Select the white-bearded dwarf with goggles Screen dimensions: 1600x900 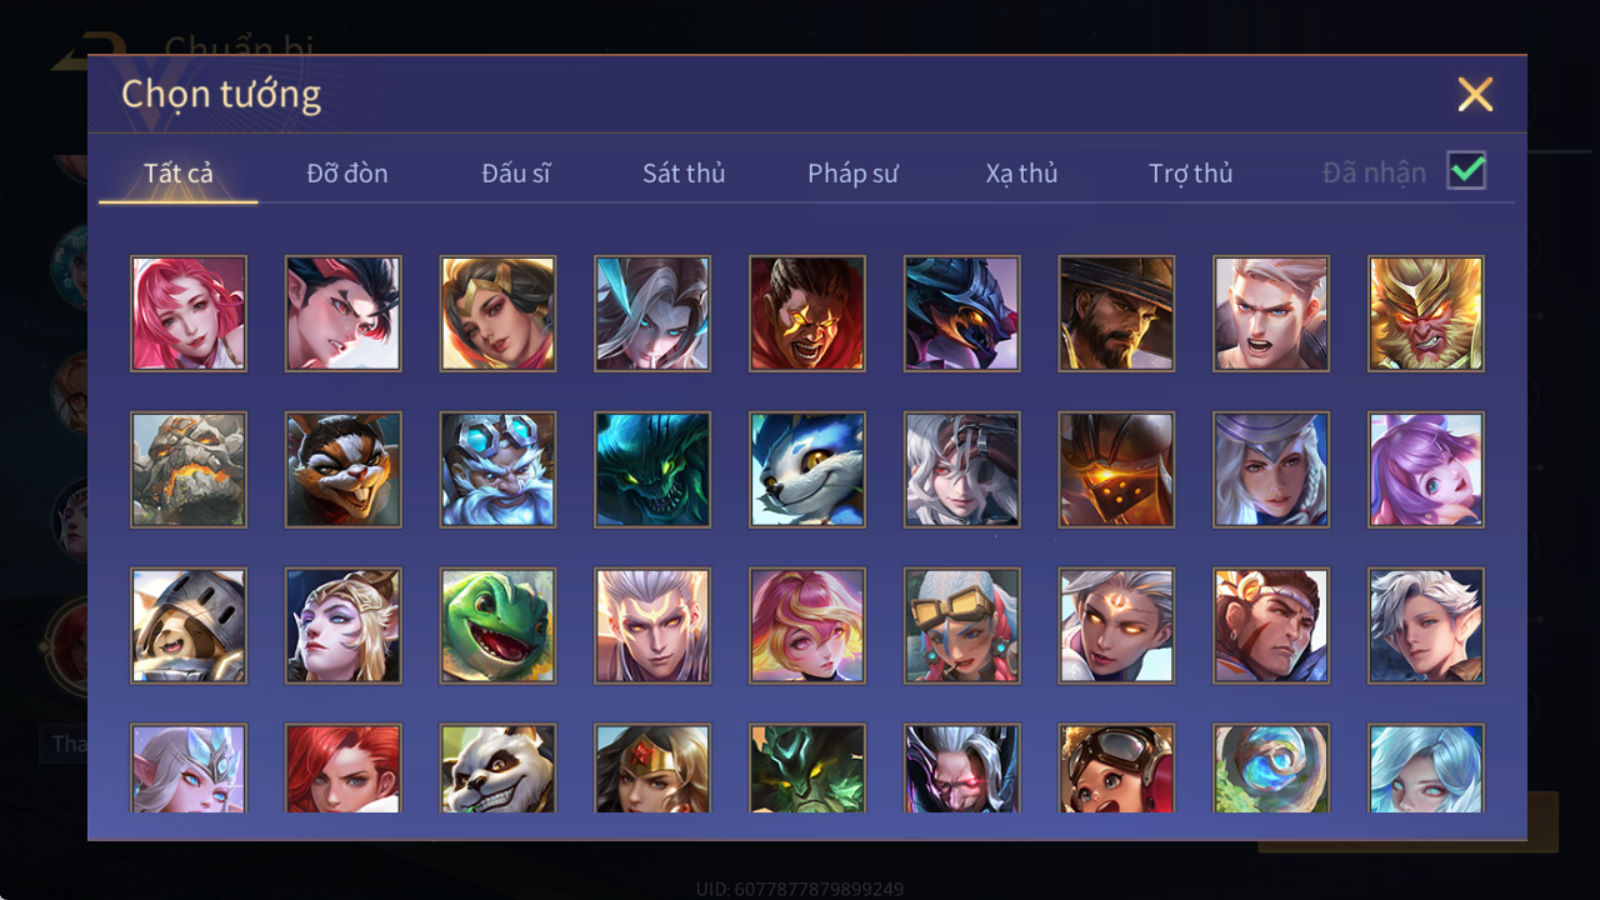pos(498,469)
